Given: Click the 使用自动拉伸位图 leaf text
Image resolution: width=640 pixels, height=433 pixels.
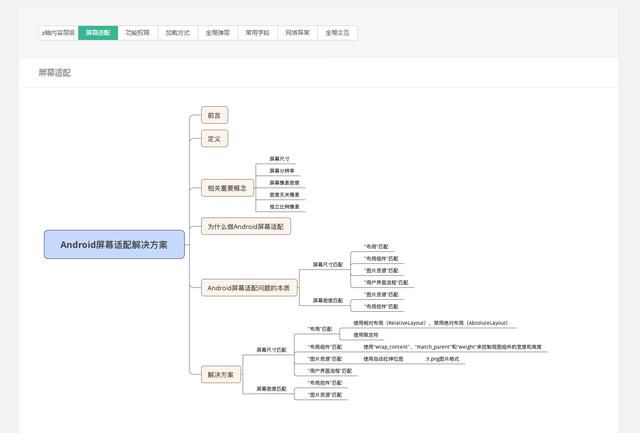Looking at the screenshot, I should [x=383, y=359].
